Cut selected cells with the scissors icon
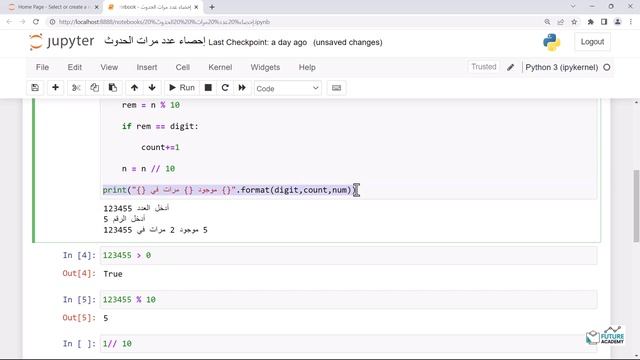 [x=76, y=88]
